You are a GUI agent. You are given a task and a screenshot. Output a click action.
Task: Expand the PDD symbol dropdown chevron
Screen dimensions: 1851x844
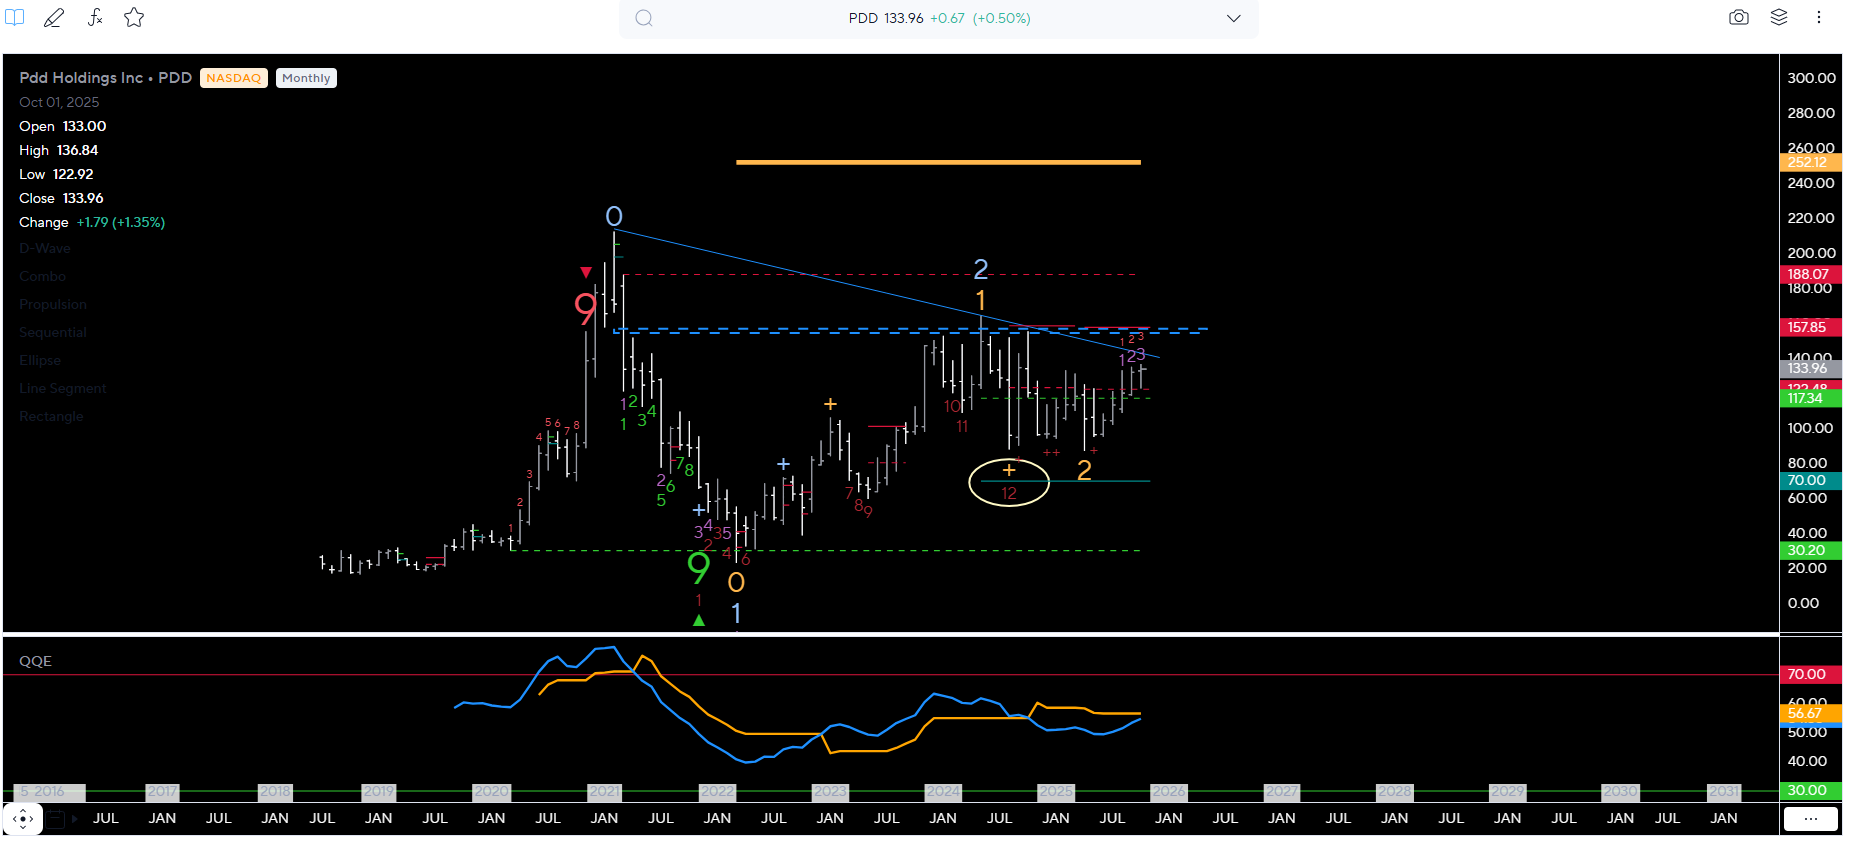(x=1233, y=18)
